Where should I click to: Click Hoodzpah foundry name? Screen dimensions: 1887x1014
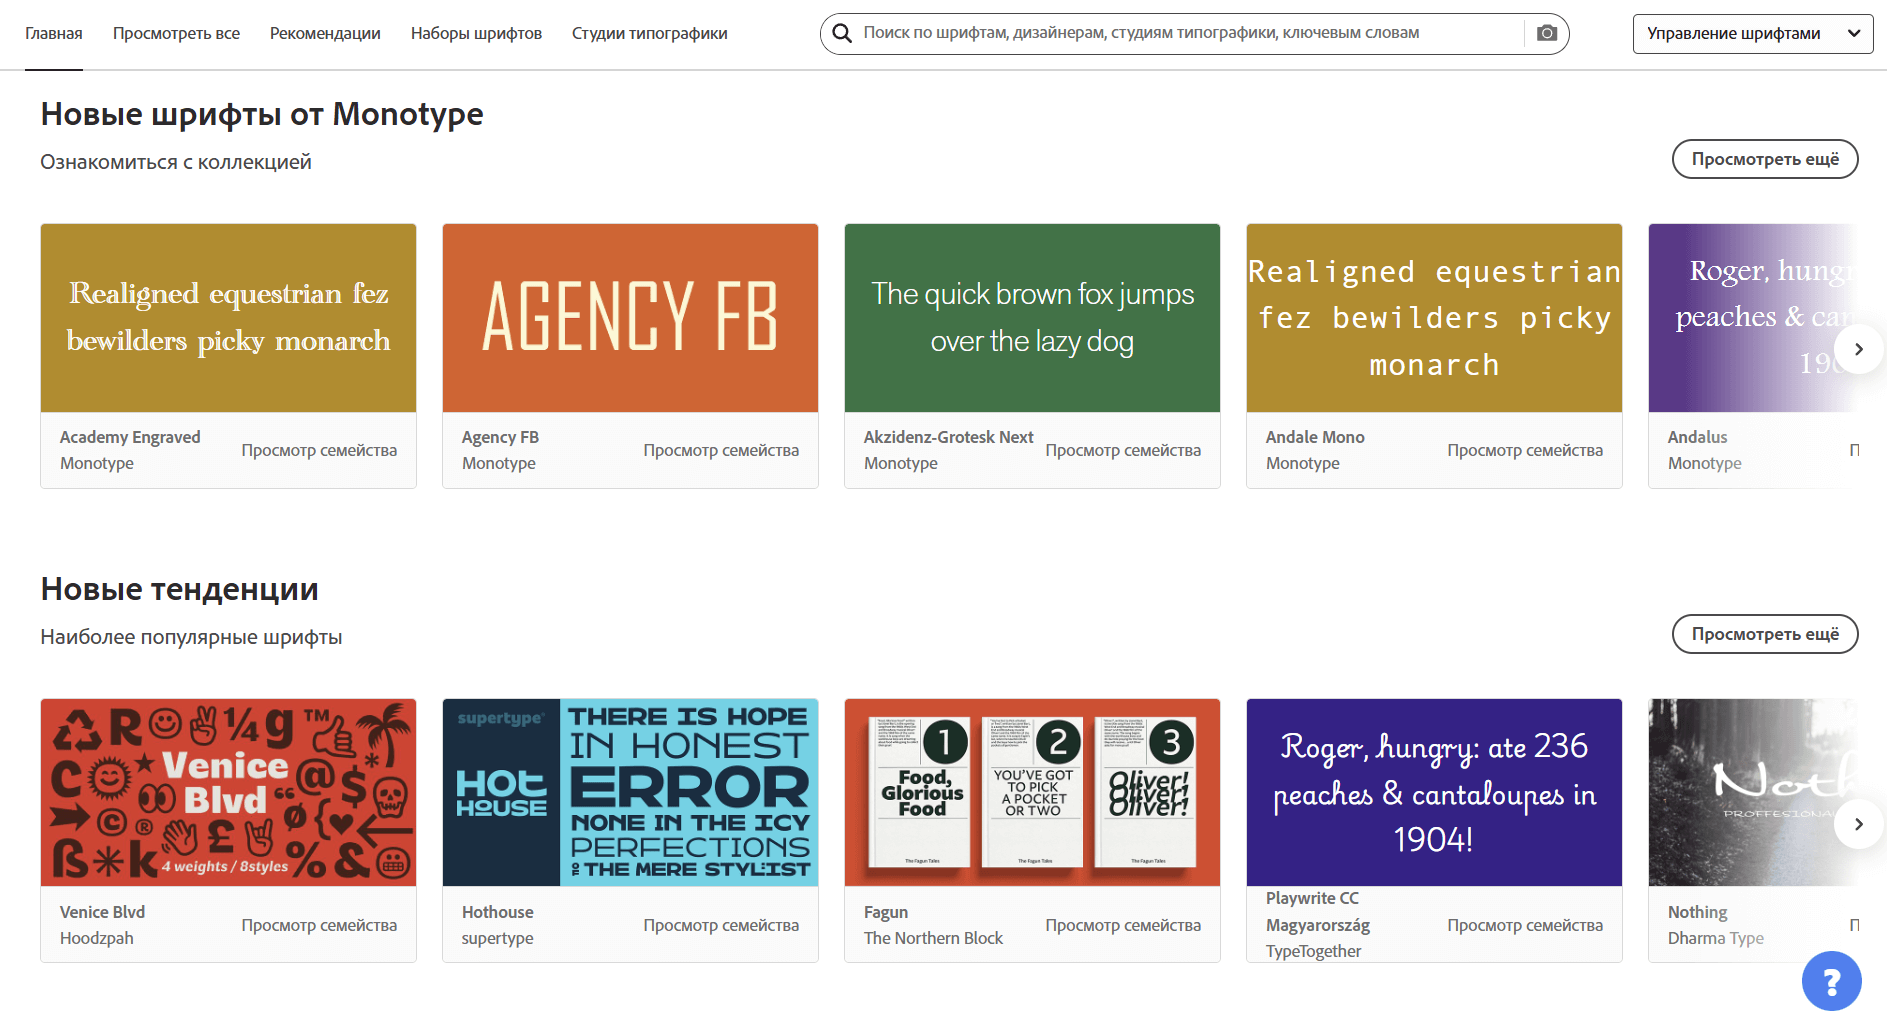(96, 938)
